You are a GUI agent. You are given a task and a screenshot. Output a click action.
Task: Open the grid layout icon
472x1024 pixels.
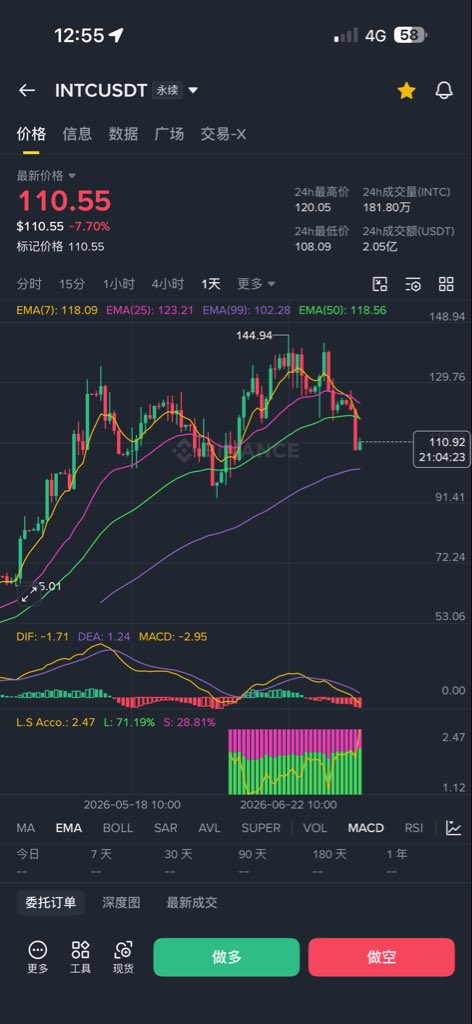[447, 284]
